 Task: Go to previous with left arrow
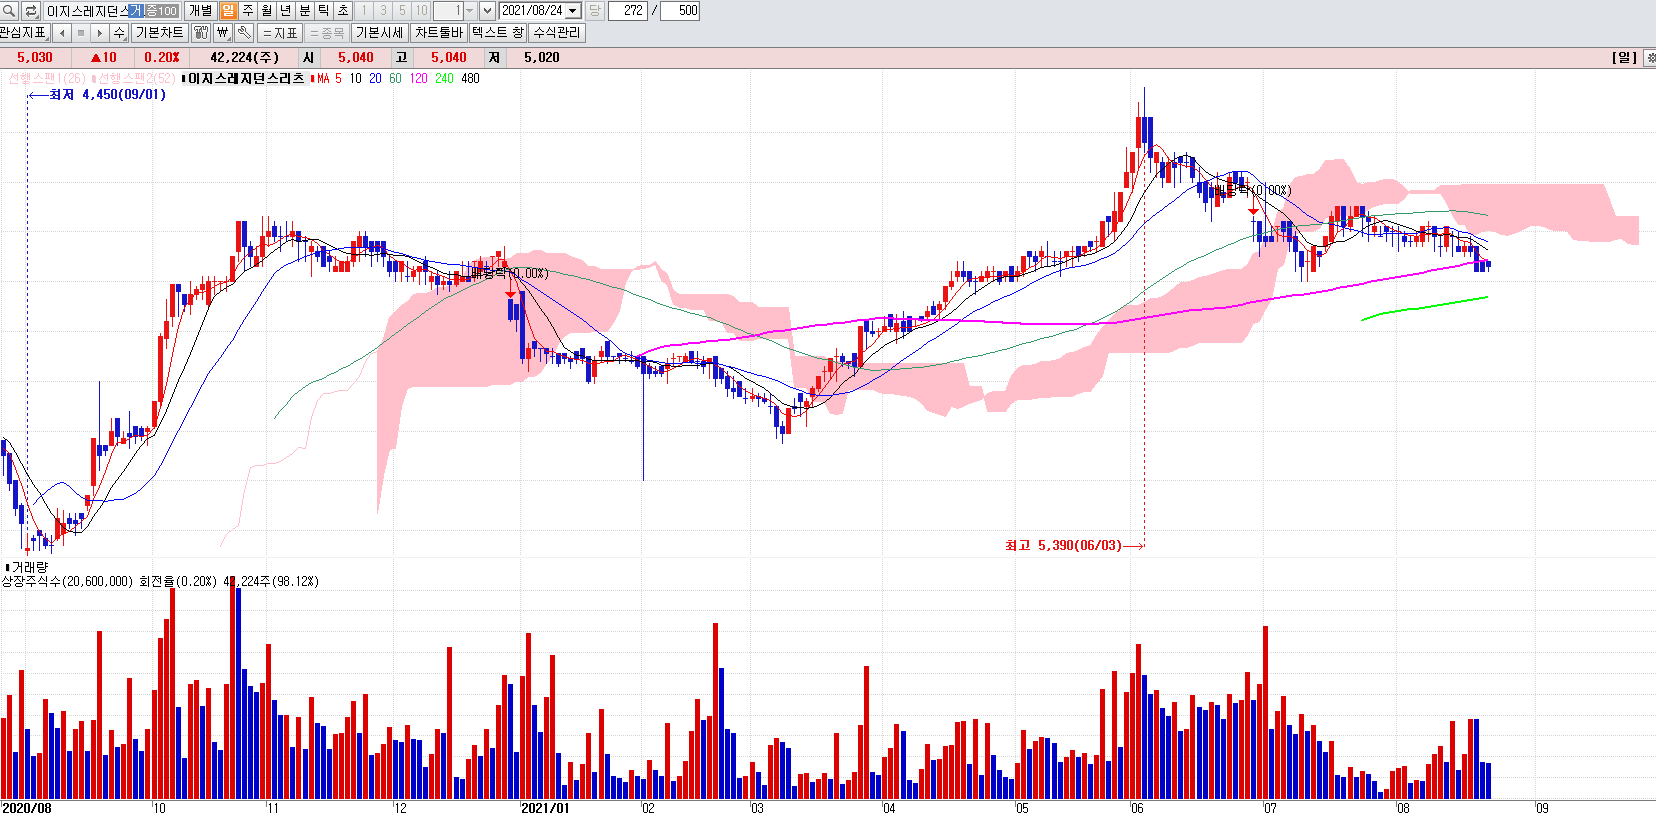(x=62, y=32)
